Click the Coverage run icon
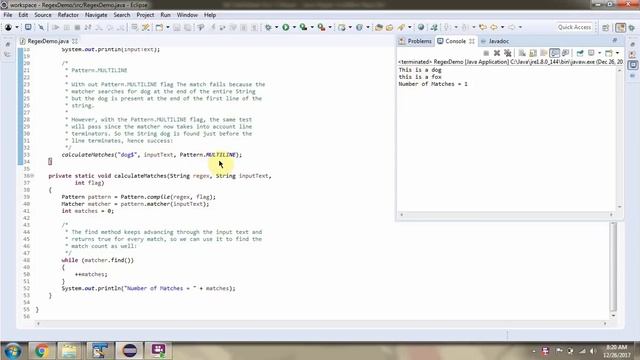 point(303,27)
